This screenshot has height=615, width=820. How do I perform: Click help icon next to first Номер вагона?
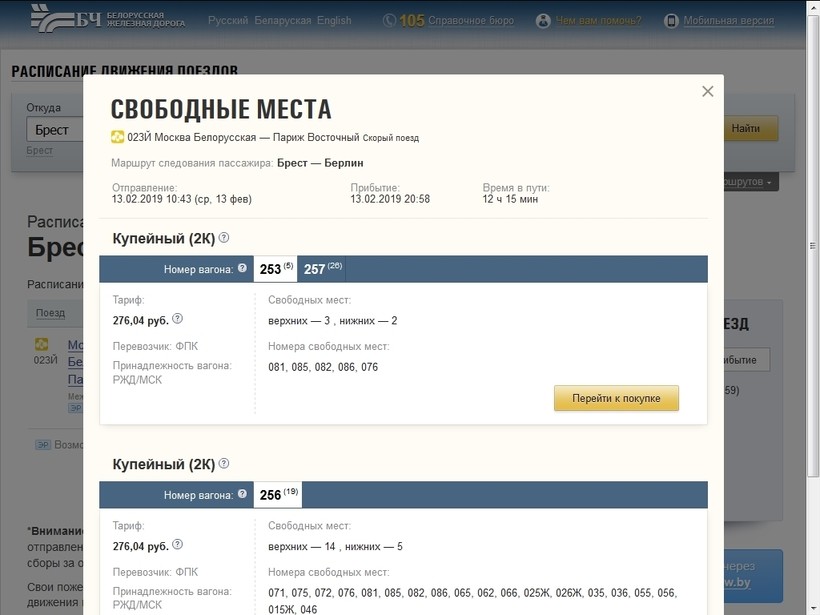242,268
